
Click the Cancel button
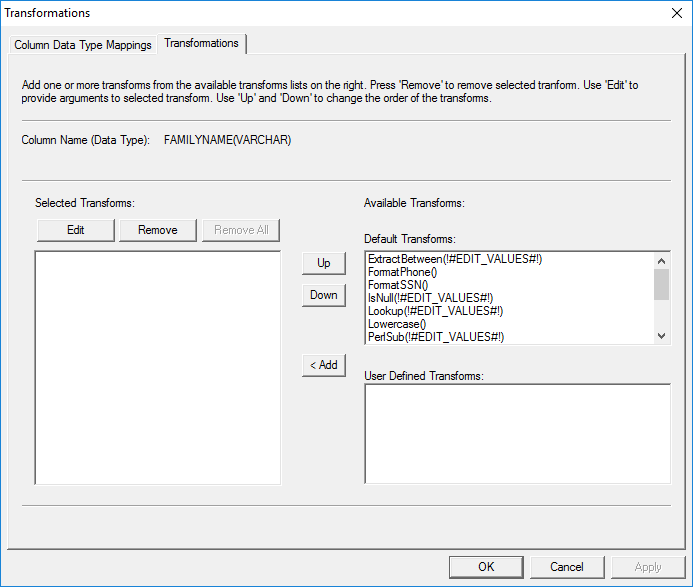click(567, 567)
